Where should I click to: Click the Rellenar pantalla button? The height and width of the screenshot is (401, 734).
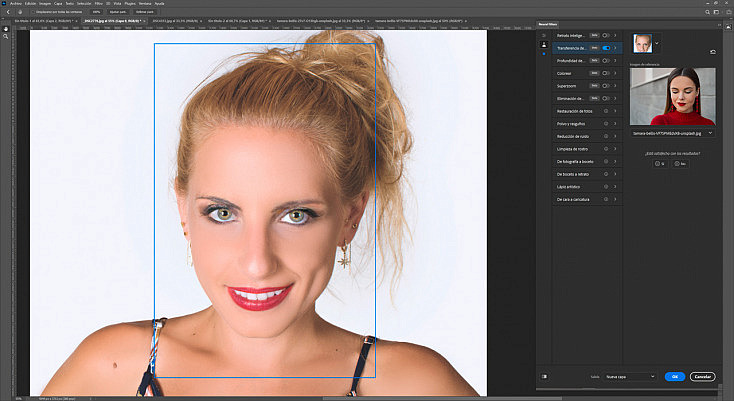[x=145, y=12]
